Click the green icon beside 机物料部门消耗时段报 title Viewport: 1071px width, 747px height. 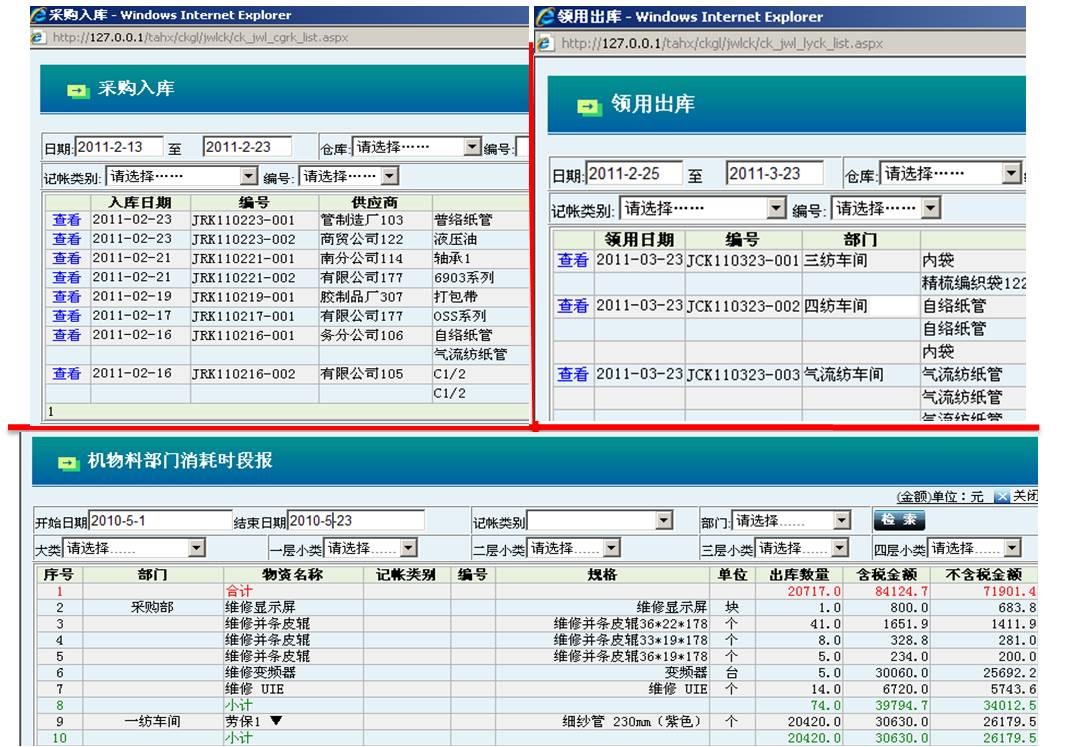point(68,462)
